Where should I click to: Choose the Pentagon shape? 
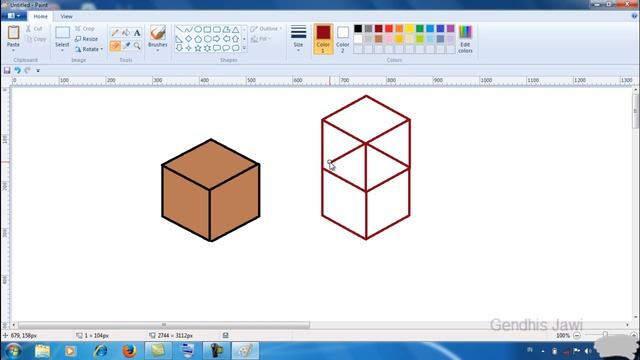click(x=198, y=39)
